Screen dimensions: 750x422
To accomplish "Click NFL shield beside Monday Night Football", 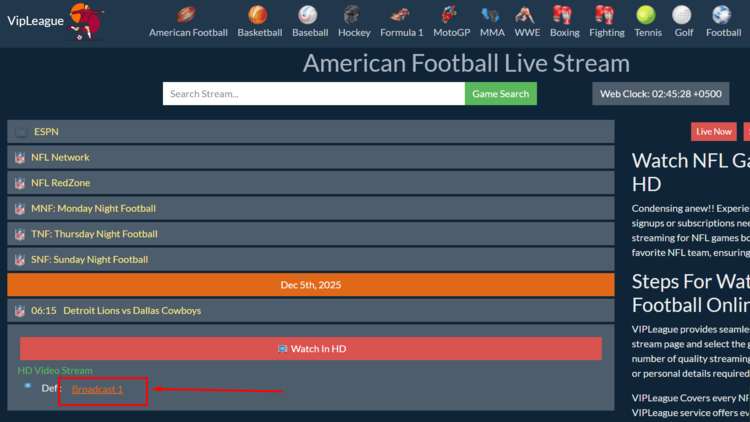I will pos(20,209).
